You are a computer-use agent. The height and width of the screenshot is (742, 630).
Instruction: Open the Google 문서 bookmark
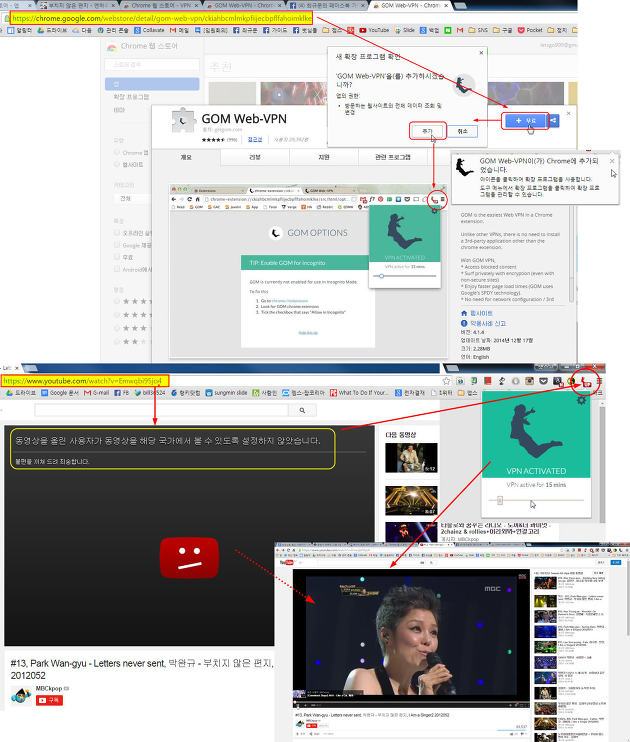(60, 393)
